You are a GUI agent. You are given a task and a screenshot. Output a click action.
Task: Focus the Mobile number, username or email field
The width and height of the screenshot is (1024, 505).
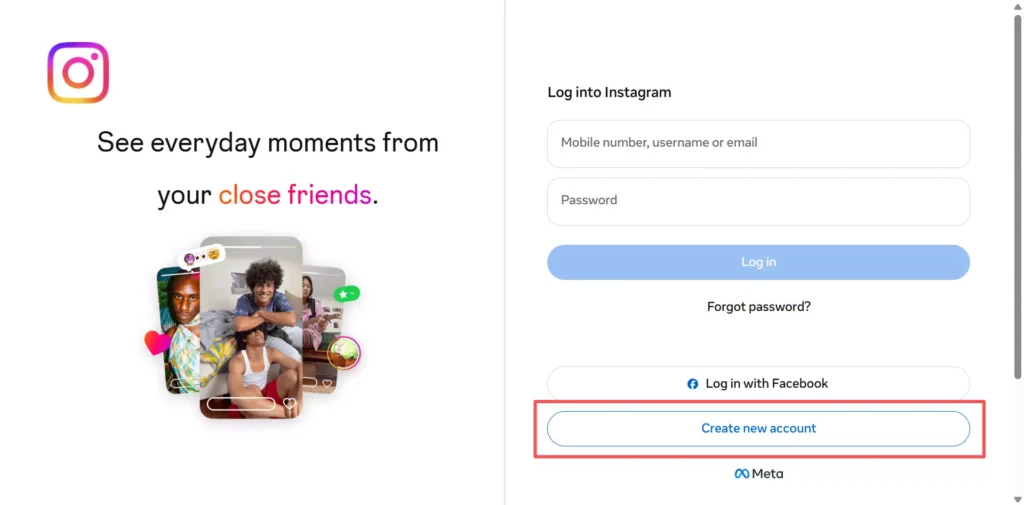tap(758, 143)
